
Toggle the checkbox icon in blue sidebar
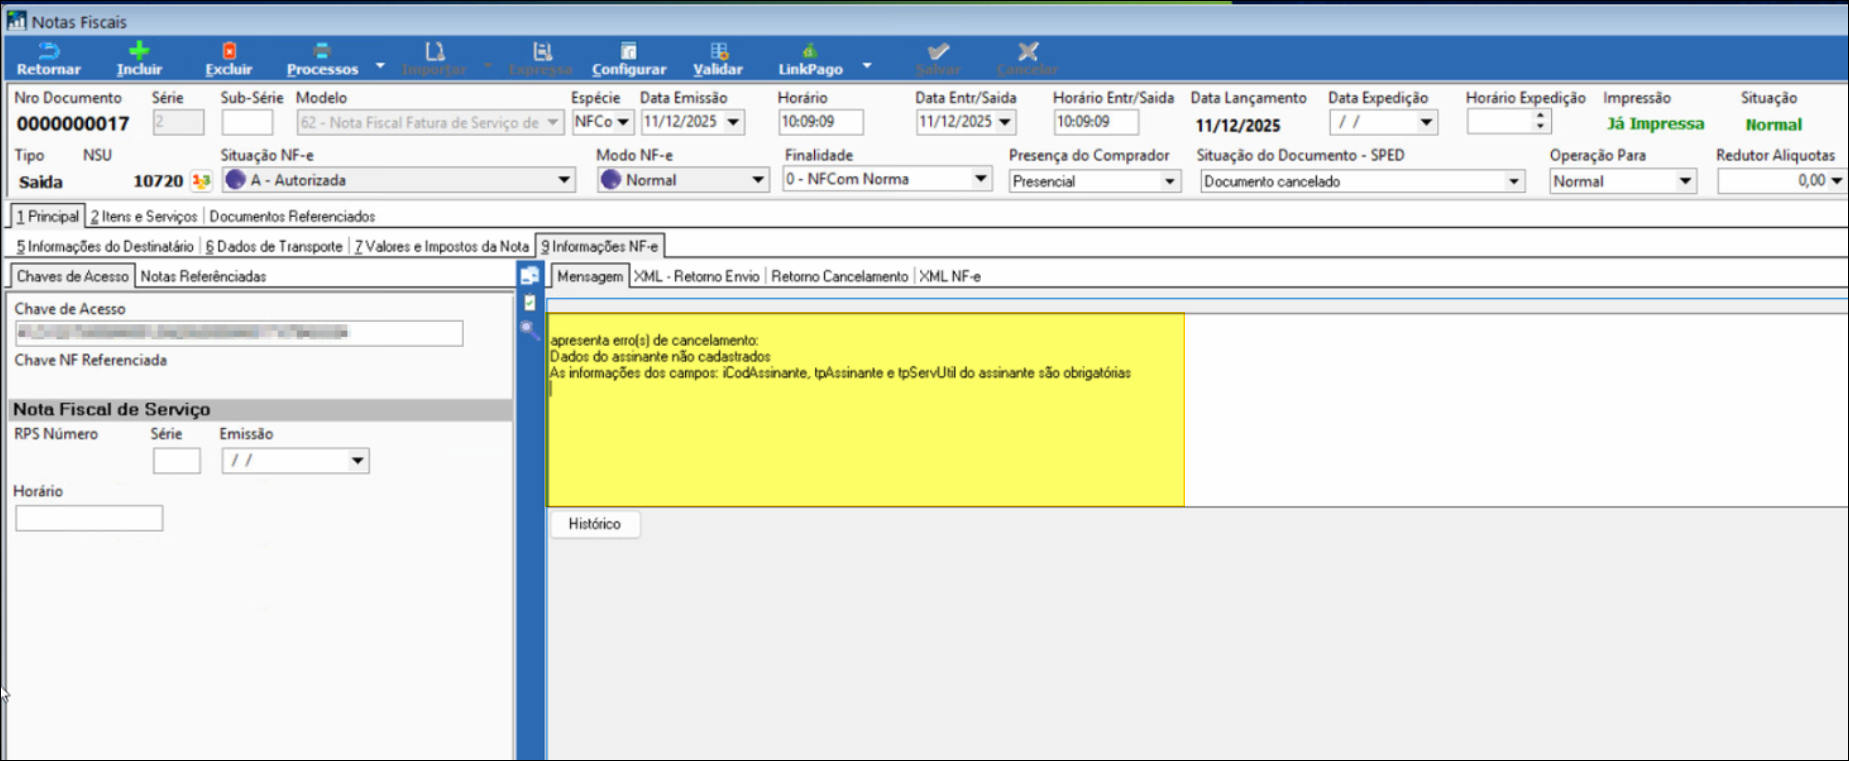coord(530,302)
